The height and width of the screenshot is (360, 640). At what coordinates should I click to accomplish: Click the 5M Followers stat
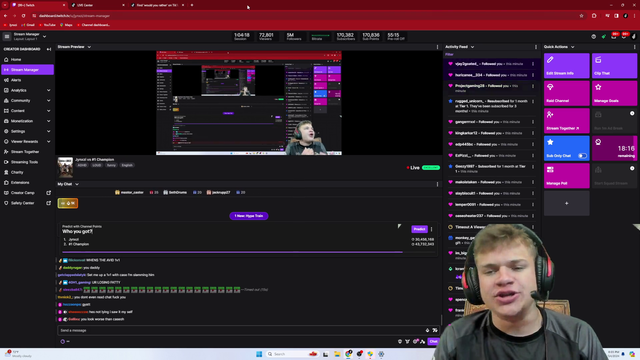pos(293,37)
